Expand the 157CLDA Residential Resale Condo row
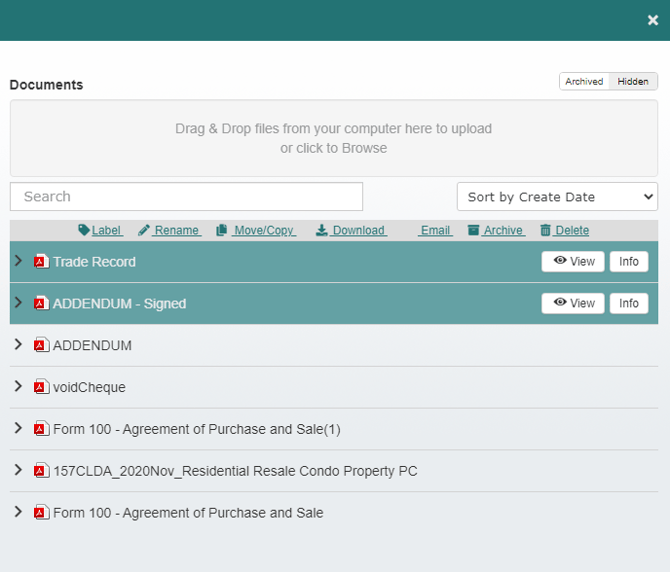Screen dimensions: 670x572 tap(18, 471)
